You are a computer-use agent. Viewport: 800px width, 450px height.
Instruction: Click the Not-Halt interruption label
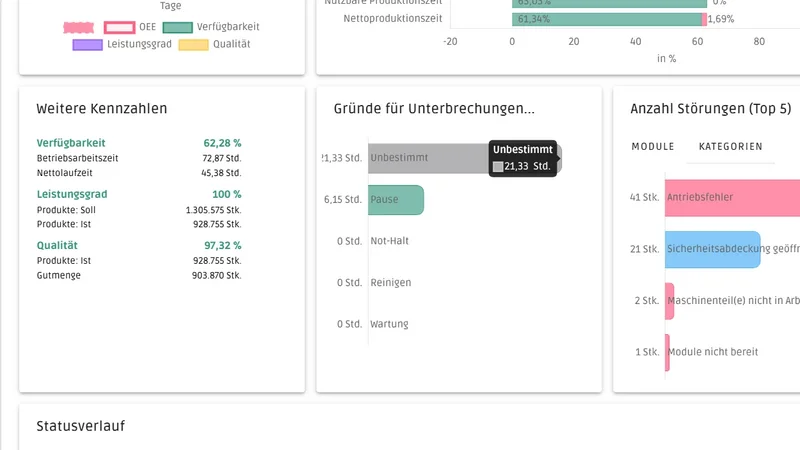point(390,241)
